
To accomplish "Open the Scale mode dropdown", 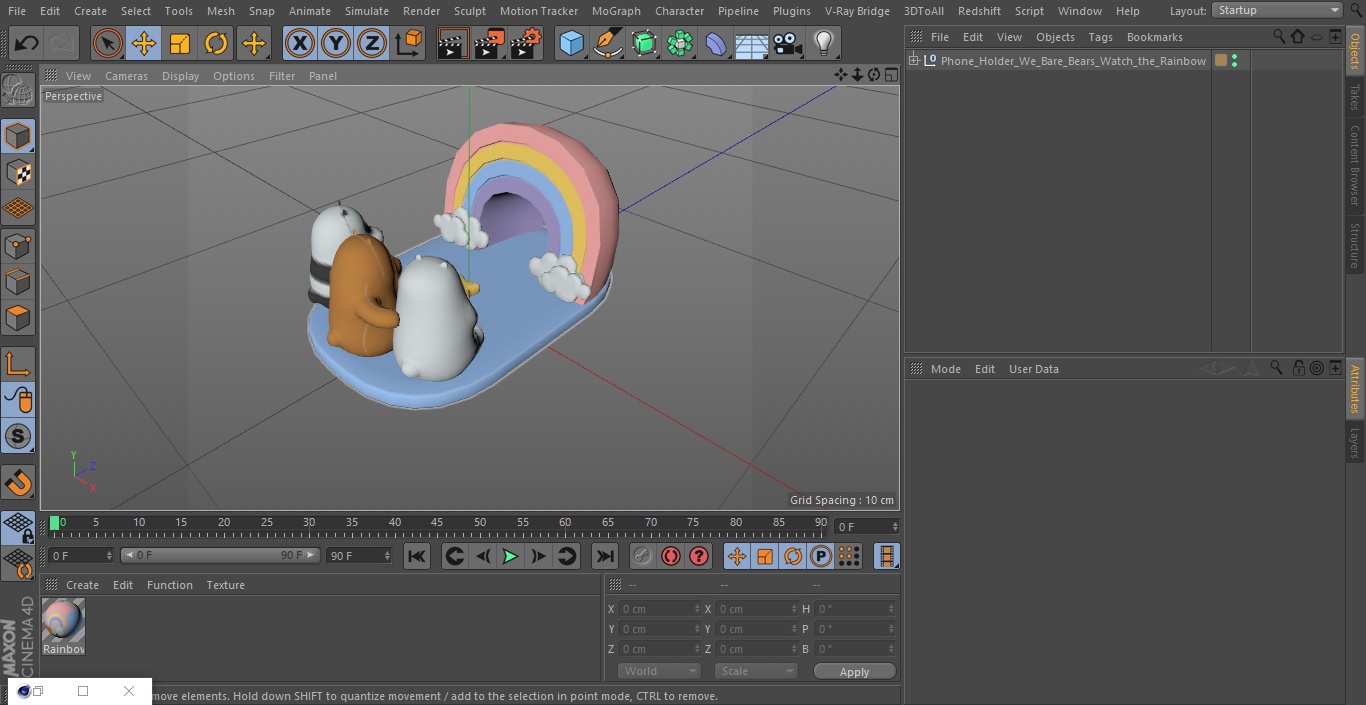I will pyautogui.click(x=756, y=671).
